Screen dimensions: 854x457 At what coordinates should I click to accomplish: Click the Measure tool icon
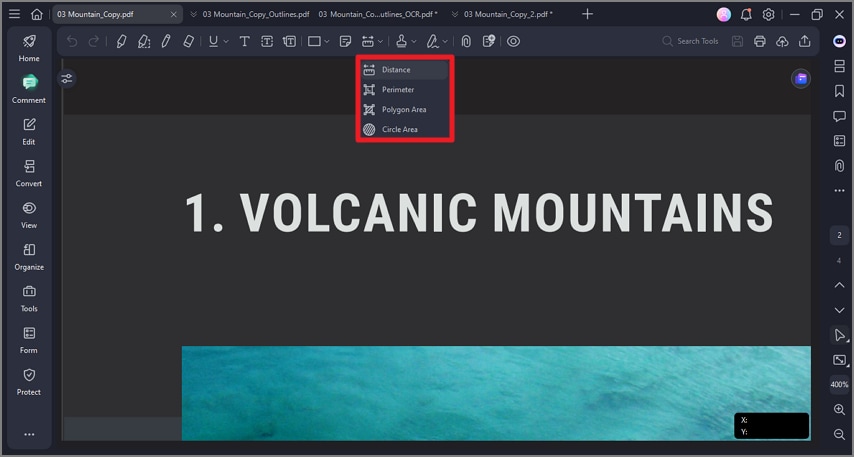pos(368,41)
